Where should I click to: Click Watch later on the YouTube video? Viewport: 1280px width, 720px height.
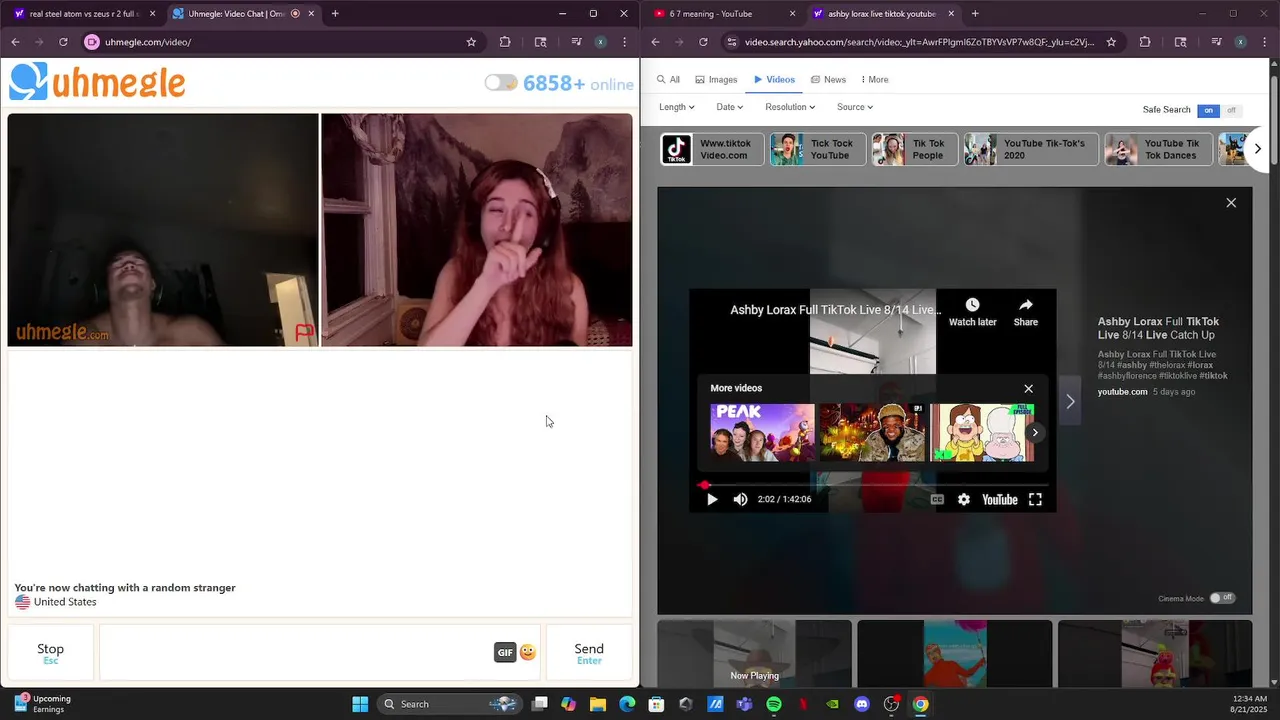[972, 311]
